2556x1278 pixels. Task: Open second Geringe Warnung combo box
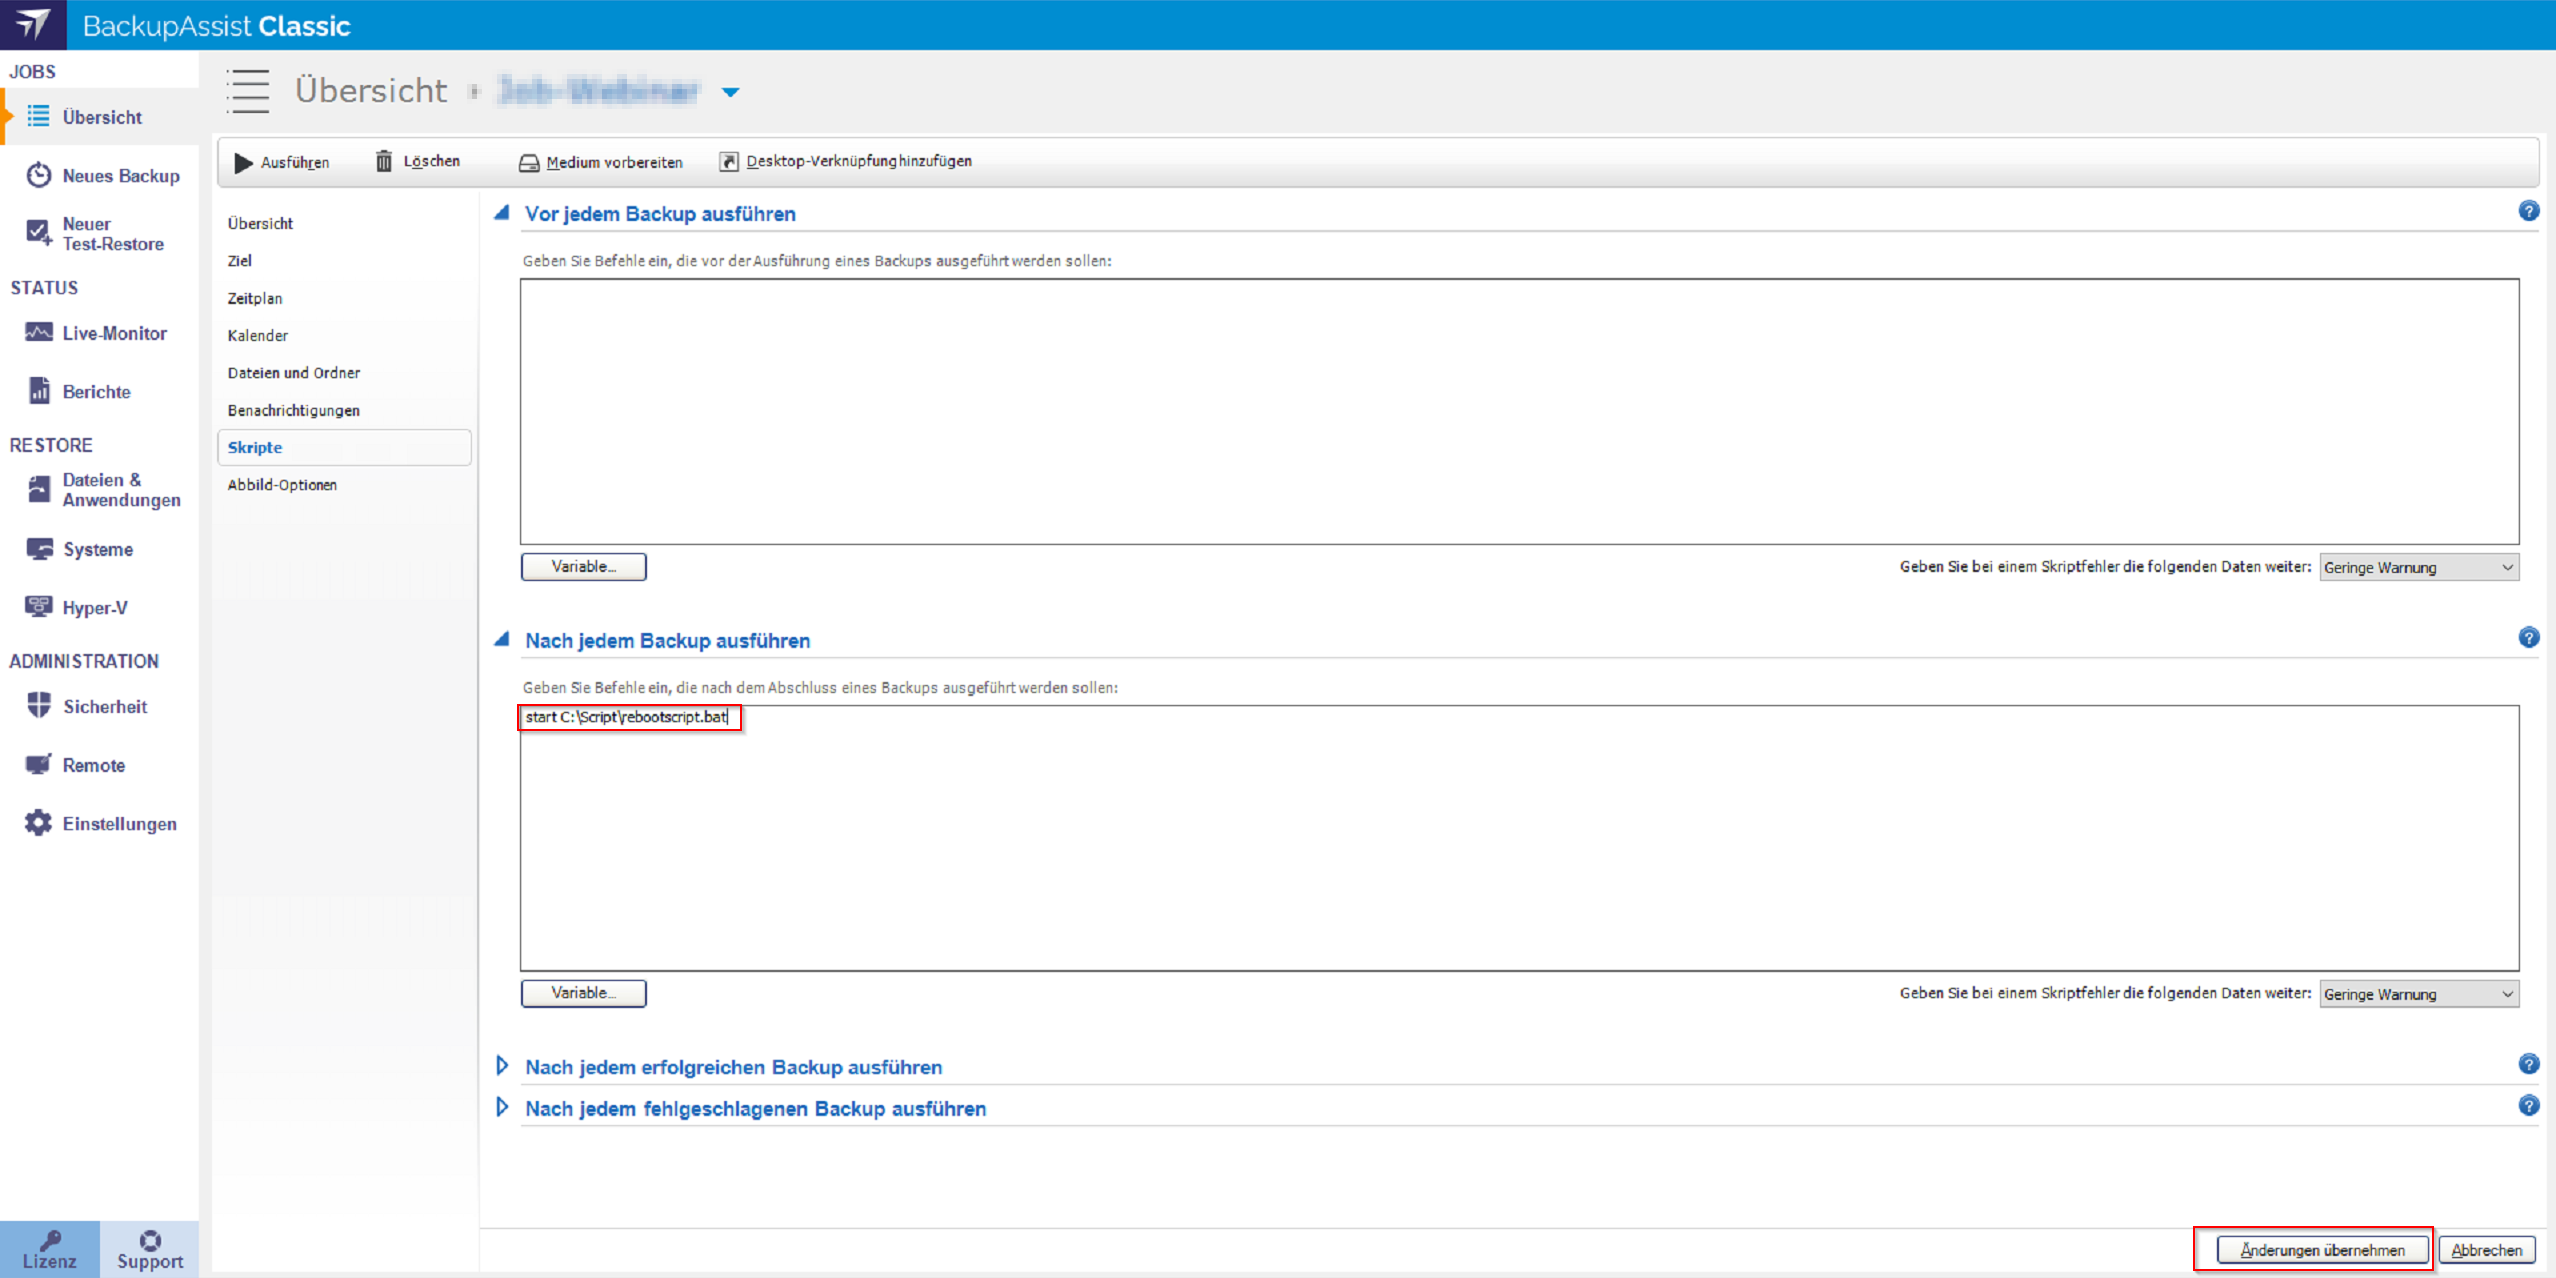coord(2418,994)
